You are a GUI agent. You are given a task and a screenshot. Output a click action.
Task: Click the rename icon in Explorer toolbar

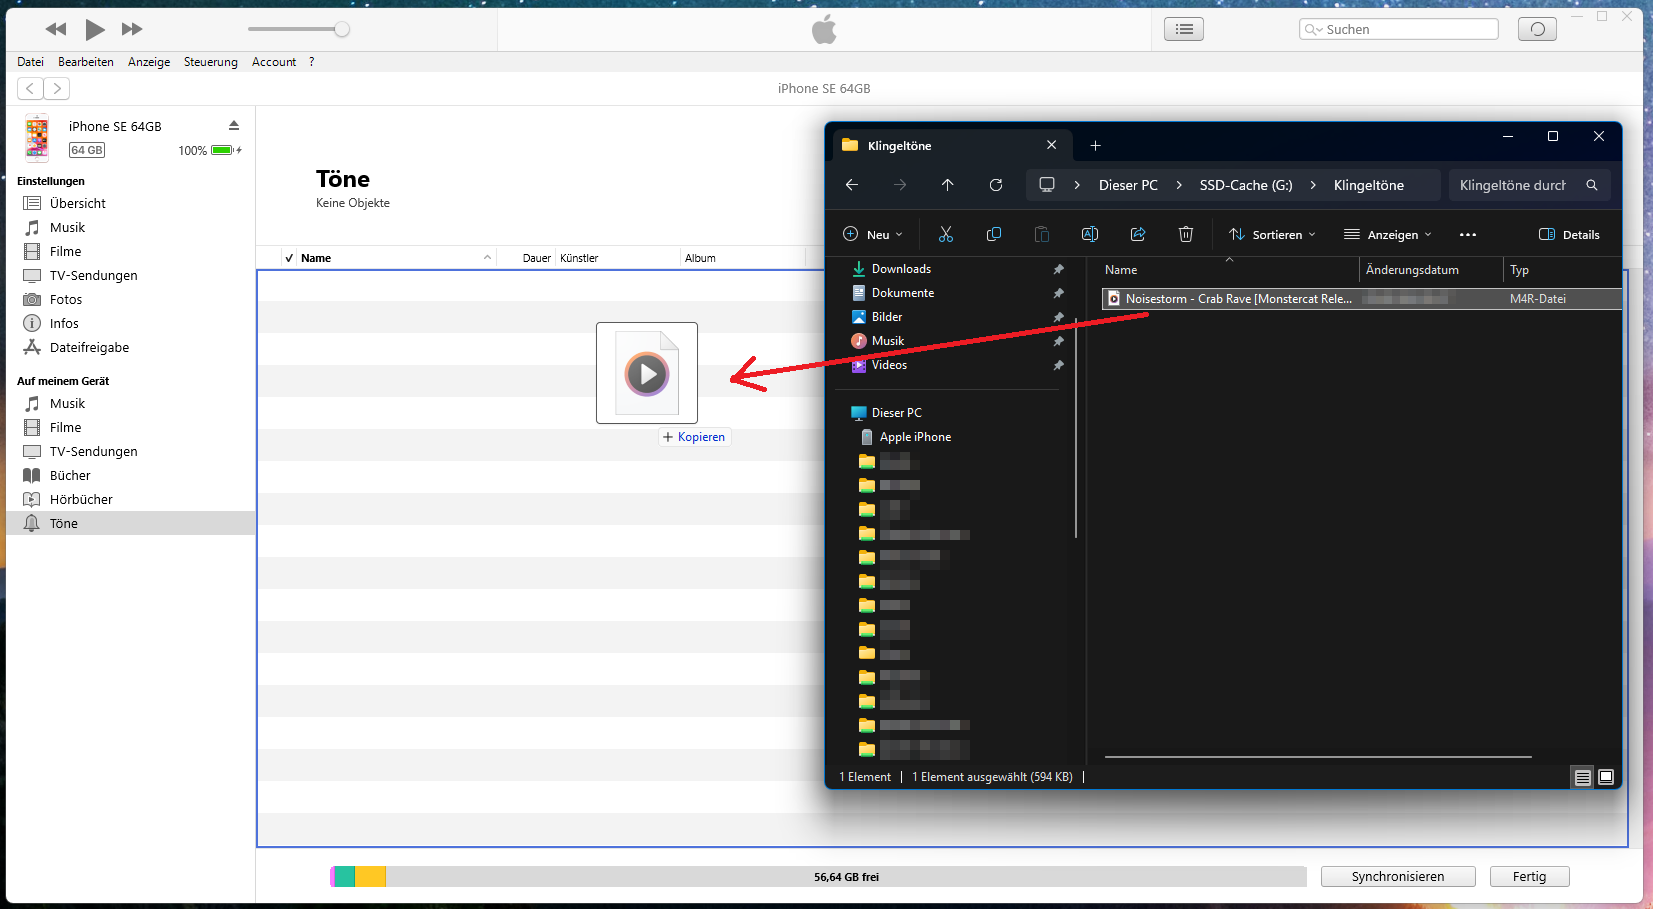click(x=1089, y=234)
